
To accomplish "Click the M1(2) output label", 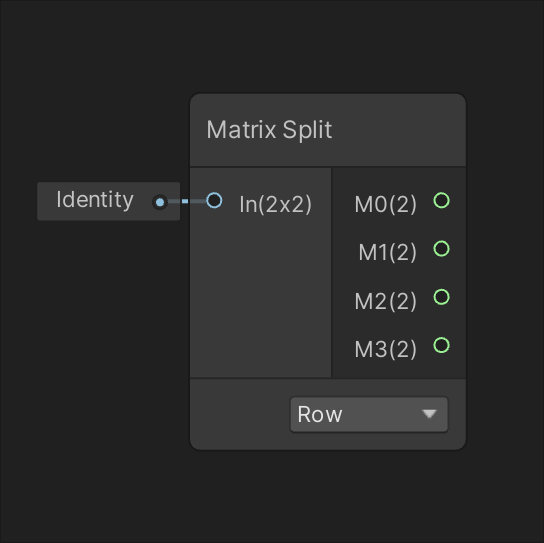I will click(387, 252).
